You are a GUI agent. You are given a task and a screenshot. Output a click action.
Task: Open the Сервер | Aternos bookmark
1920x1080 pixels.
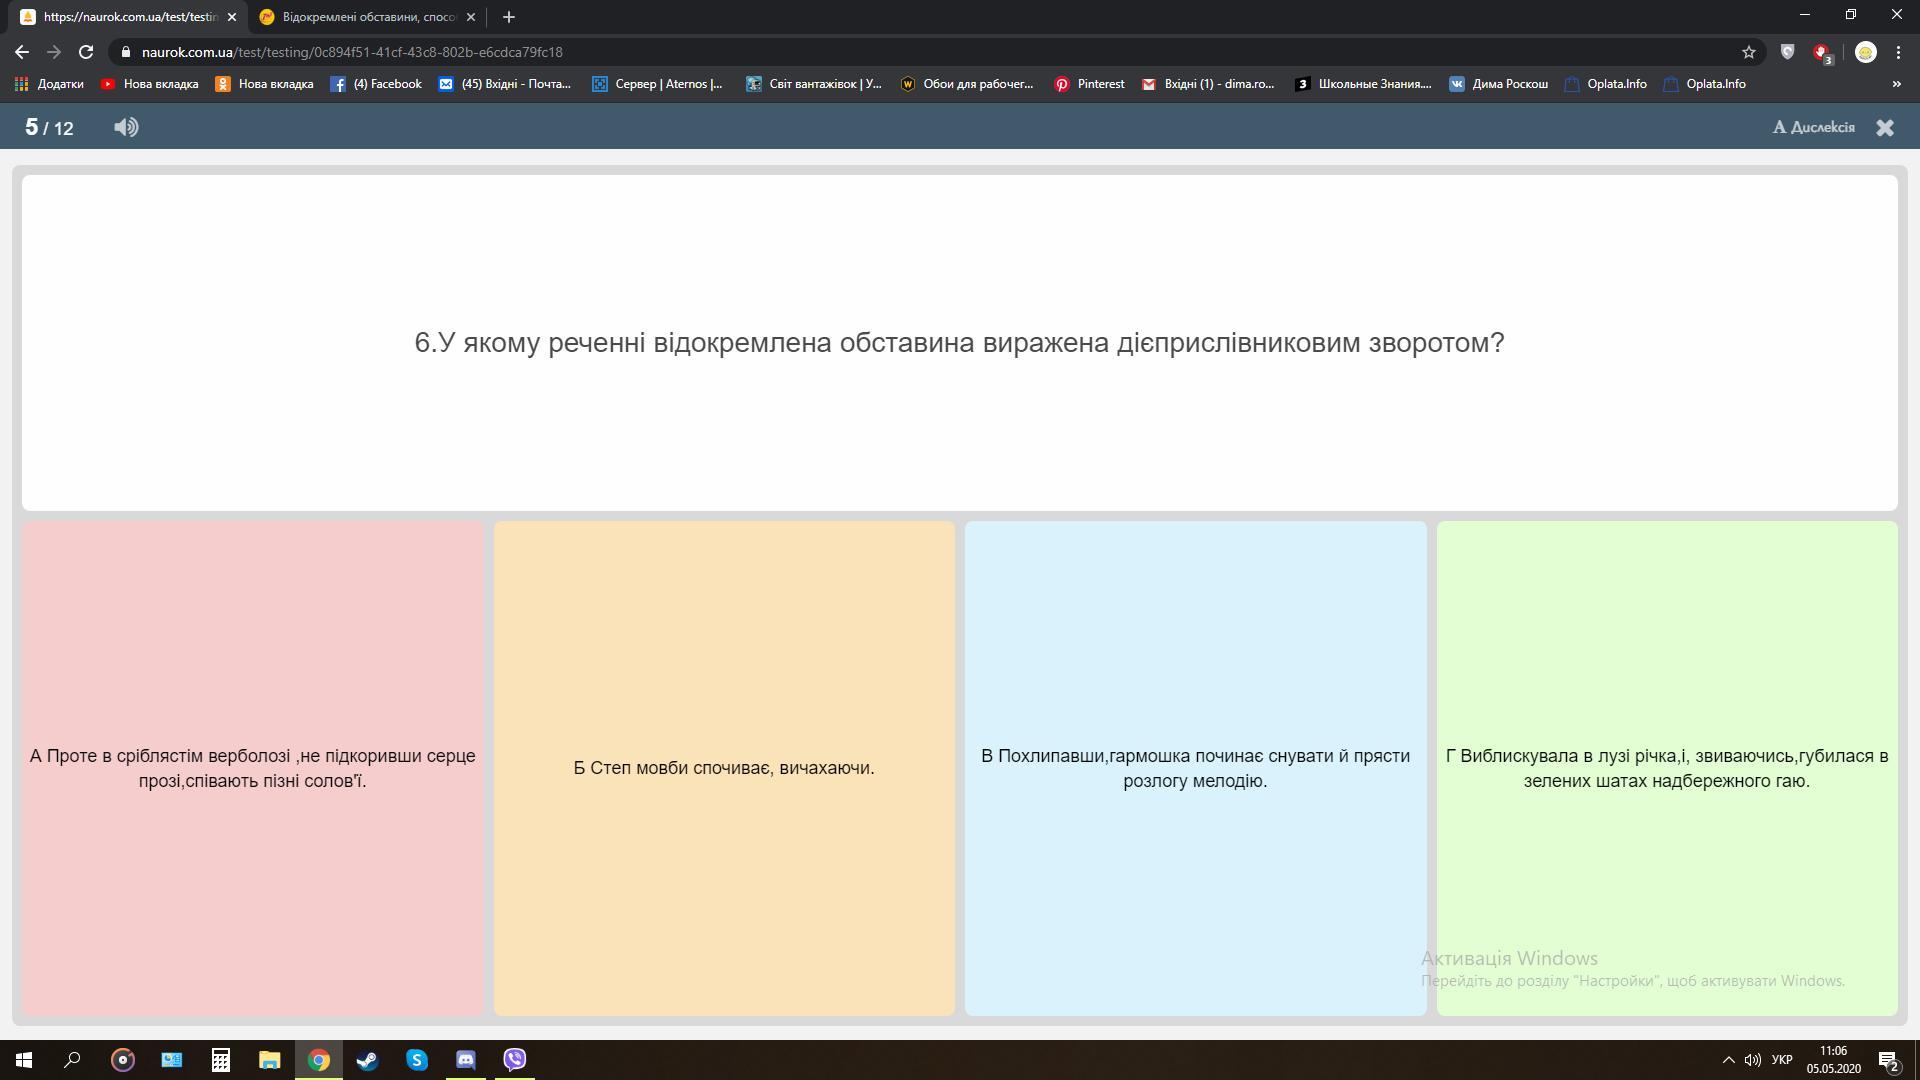point(657,84)
